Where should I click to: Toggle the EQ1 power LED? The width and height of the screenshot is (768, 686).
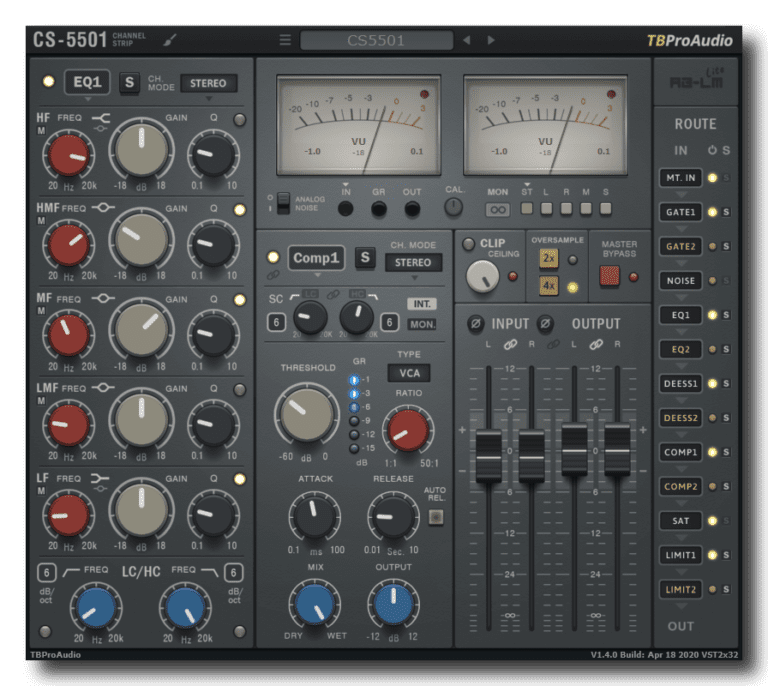click(x=48, y=81)
